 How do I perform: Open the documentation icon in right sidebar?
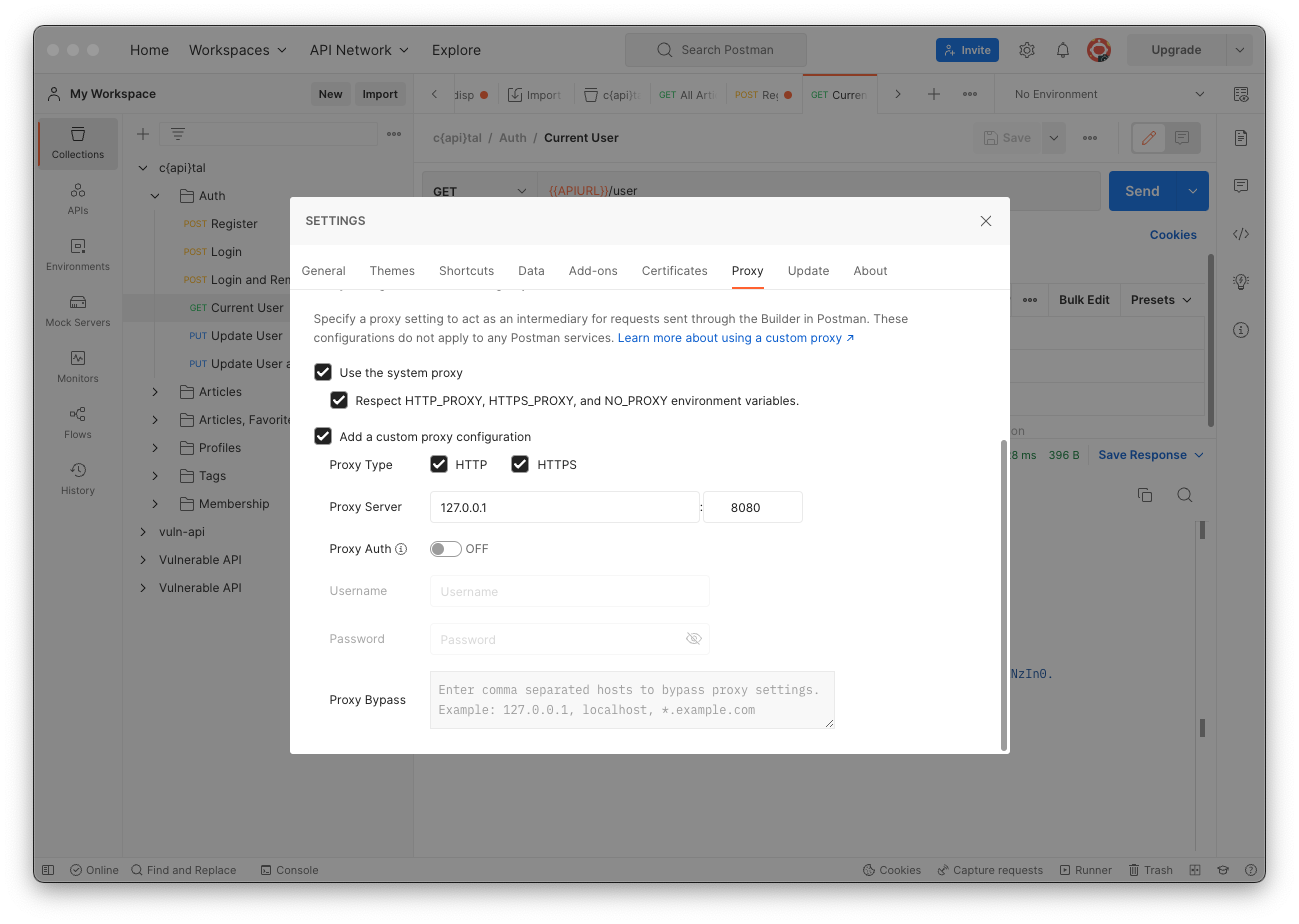pyautogui.click(x=1241, y=138)
